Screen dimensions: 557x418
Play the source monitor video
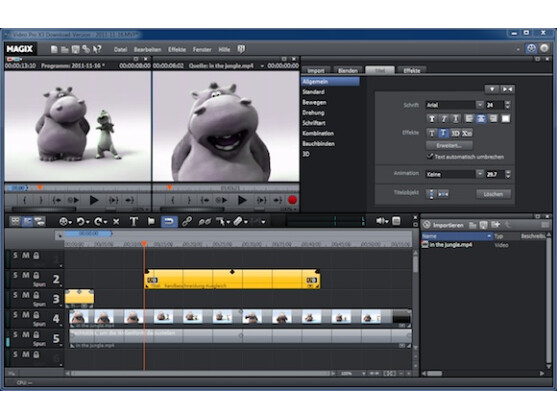pyautogui.click(x=242, y=200)
